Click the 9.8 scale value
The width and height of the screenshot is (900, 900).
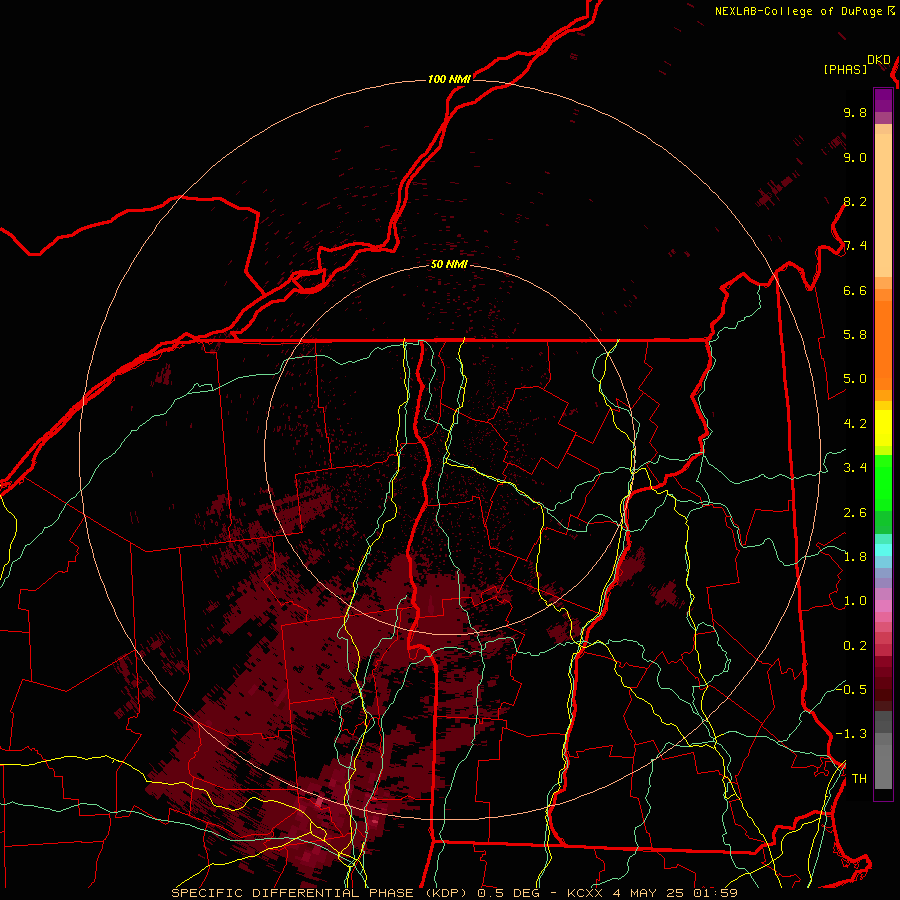tap(855, 113)
